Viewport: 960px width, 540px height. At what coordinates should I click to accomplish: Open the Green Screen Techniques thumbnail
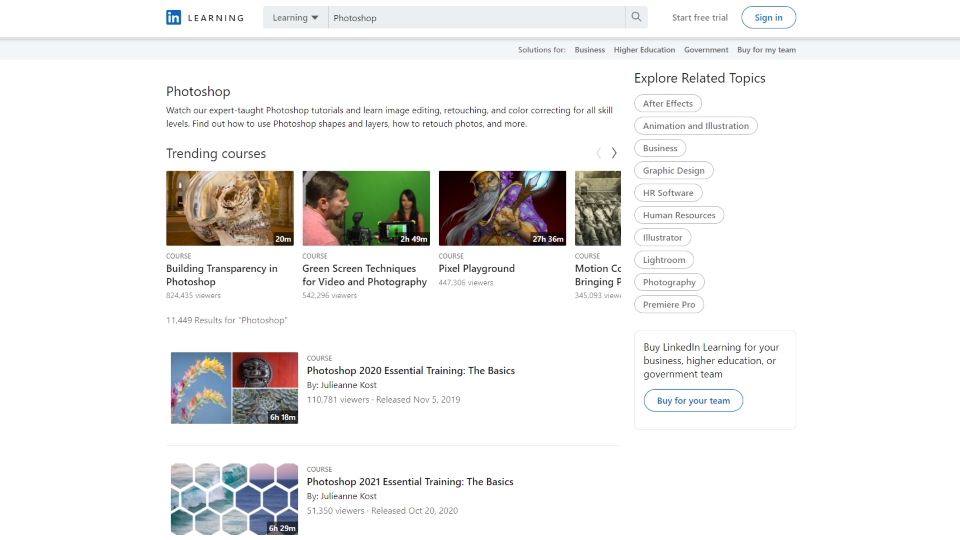(x=366, y=208)
